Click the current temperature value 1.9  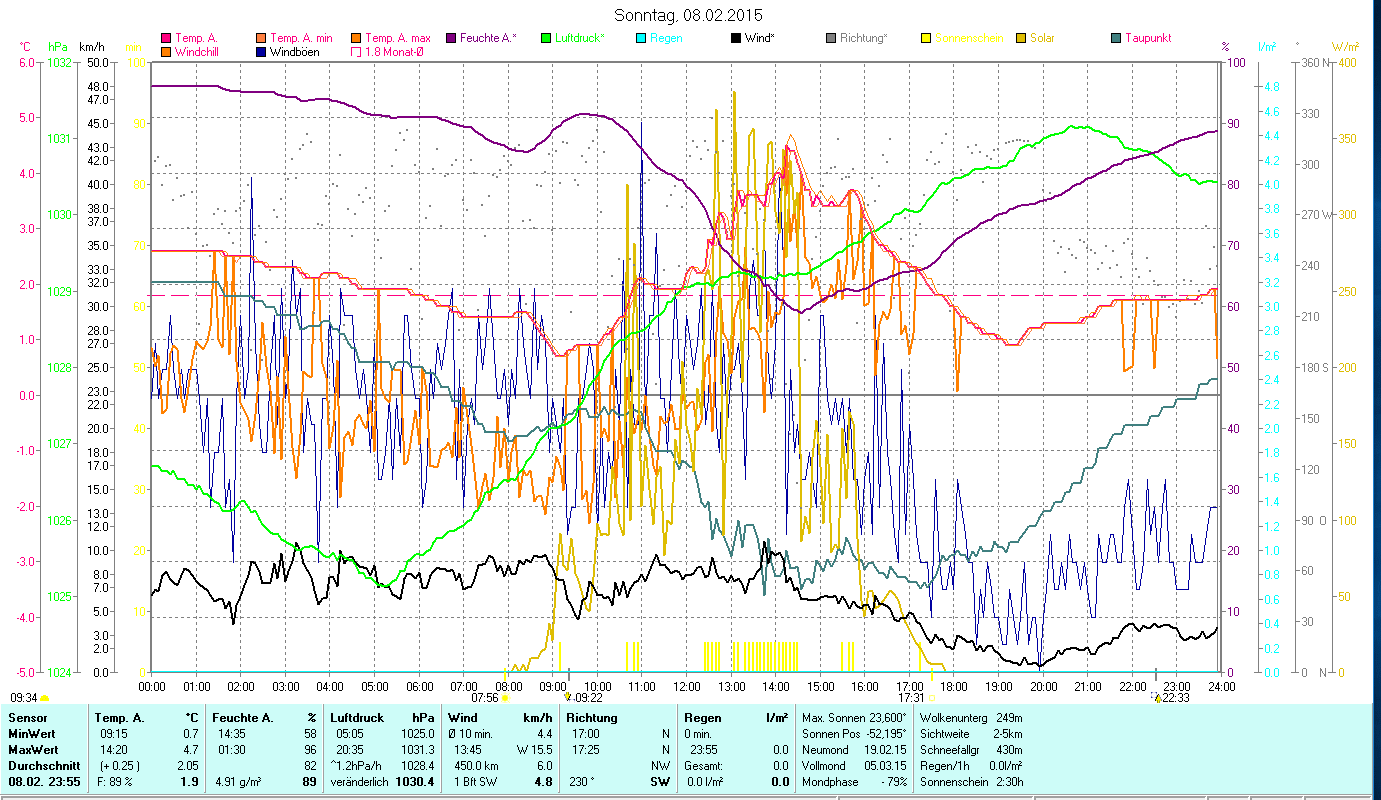pos(189,782)
